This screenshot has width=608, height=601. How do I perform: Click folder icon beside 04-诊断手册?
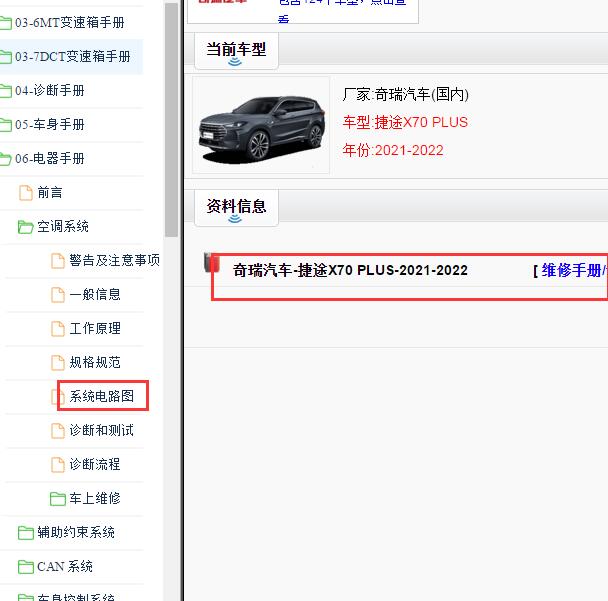point(5,91)
